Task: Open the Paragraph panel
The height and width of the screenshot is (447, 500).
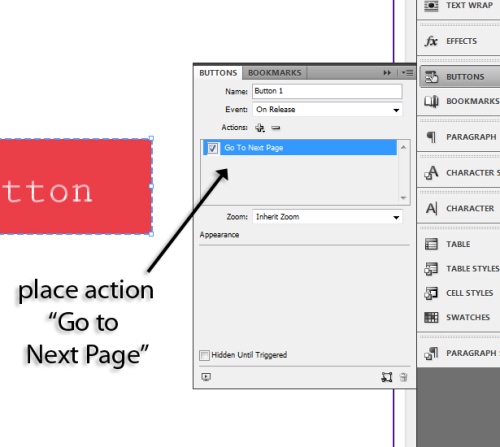Action: pos(459,137)
